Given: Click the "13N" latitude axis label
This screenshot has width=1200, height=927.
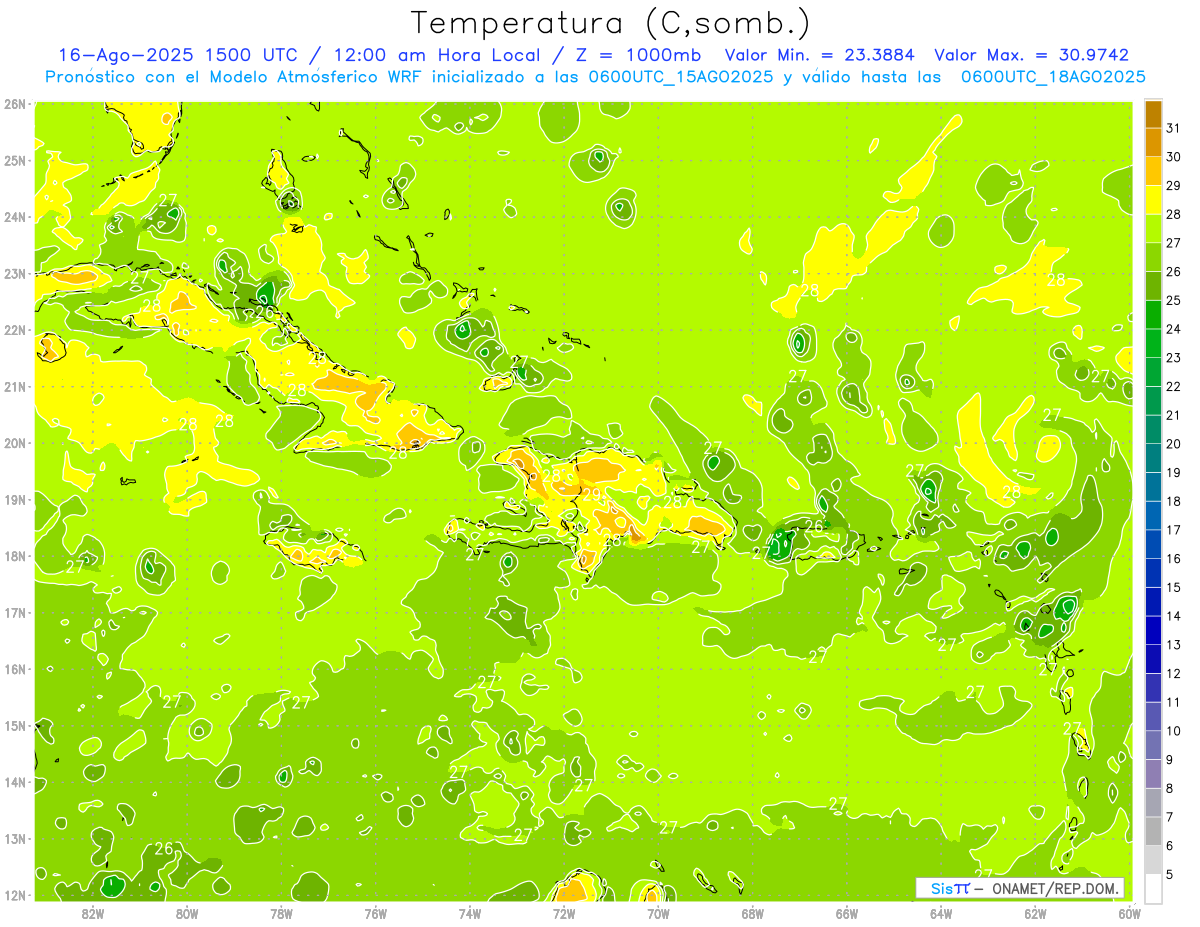Looking at the screenshot, I should [14, 838].
